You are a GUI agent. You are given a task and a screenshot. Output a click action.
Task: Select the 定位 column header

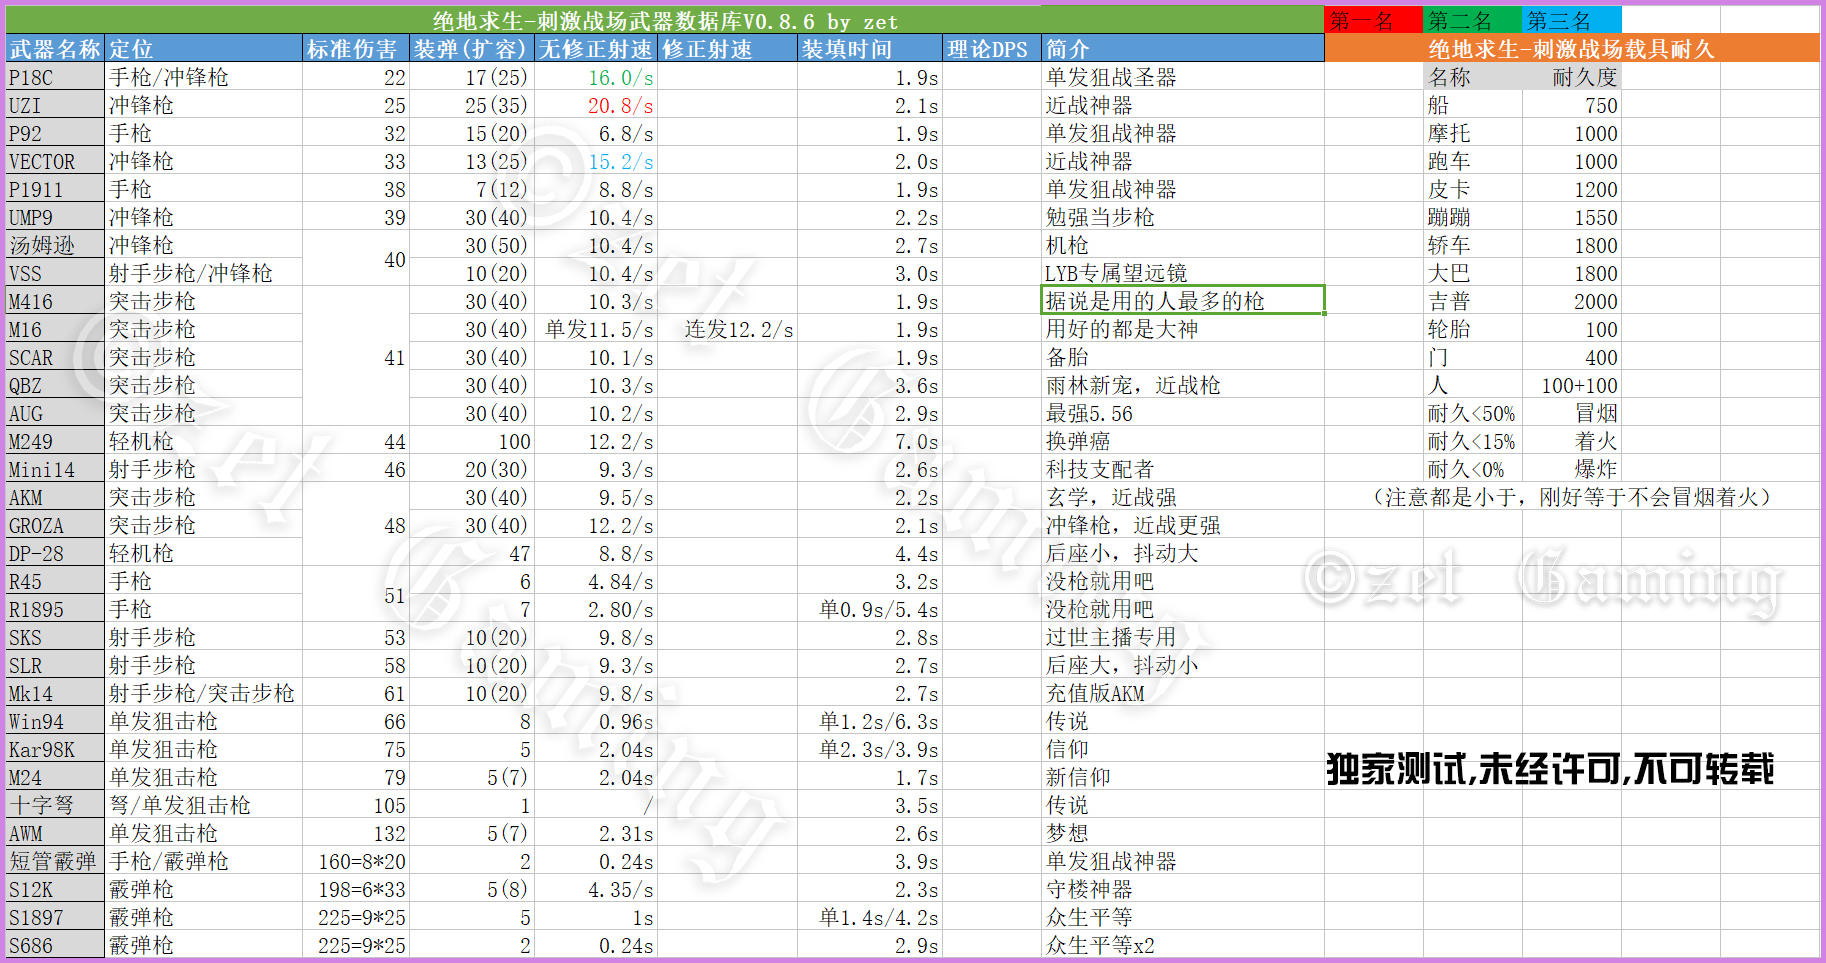point(203,48)
